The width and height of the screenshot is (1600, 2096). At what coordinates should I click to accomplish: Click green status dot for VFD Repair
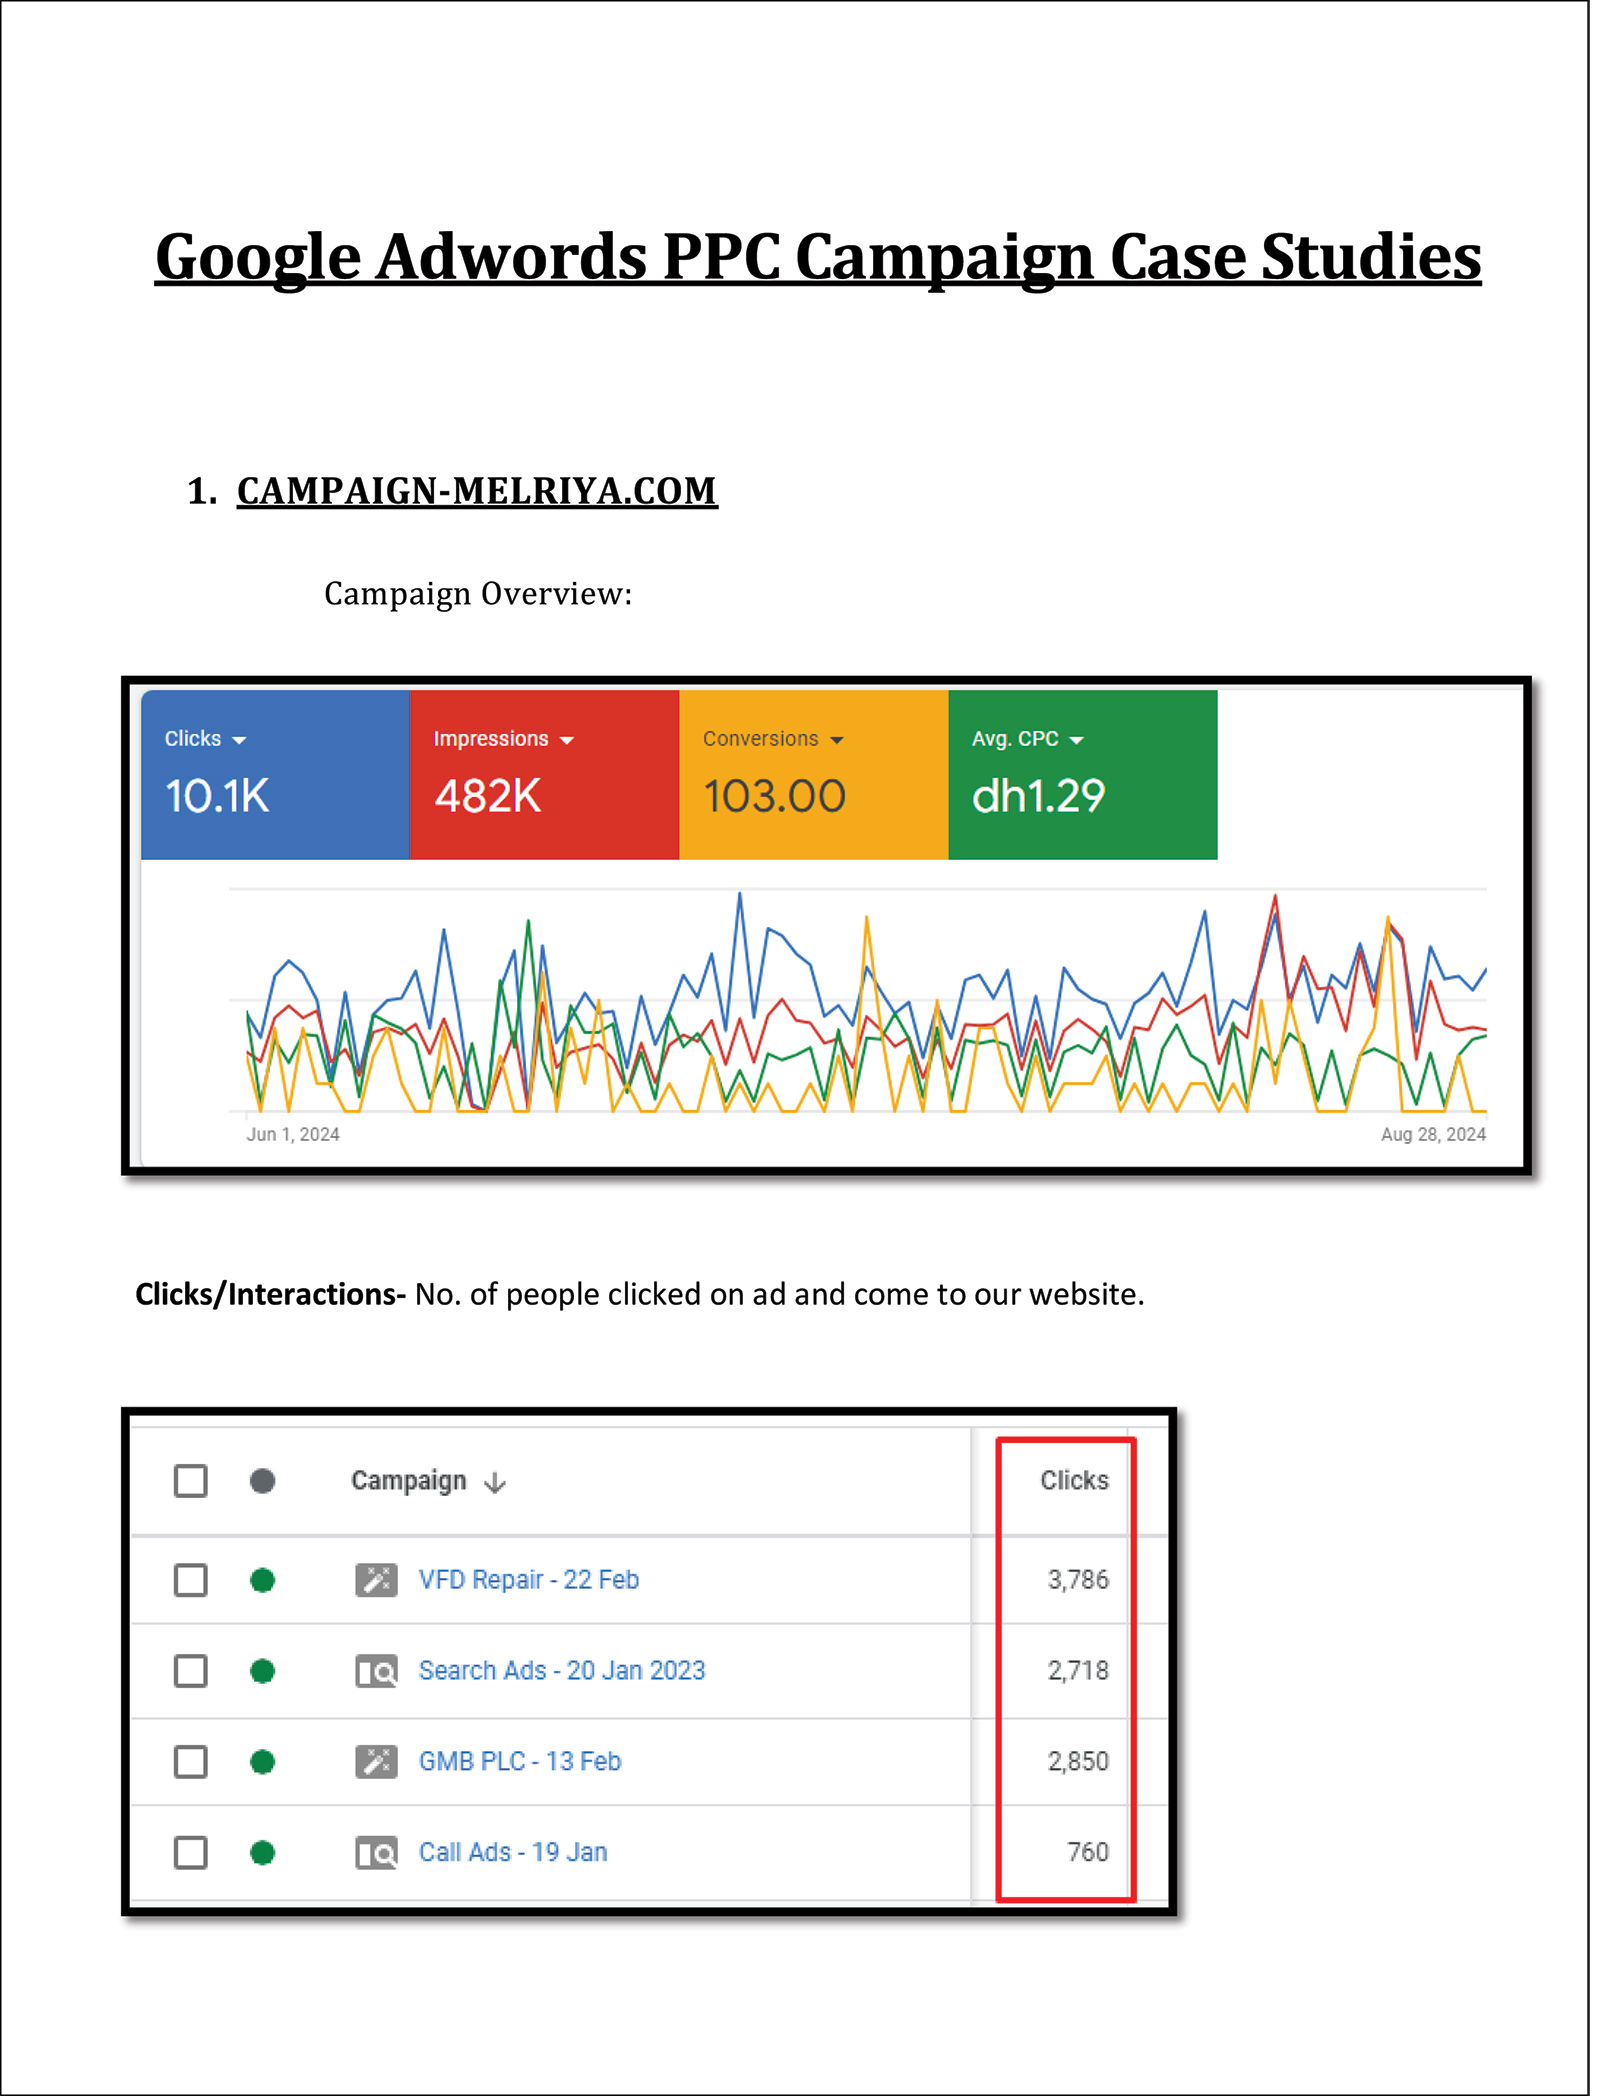(263, 1580)
